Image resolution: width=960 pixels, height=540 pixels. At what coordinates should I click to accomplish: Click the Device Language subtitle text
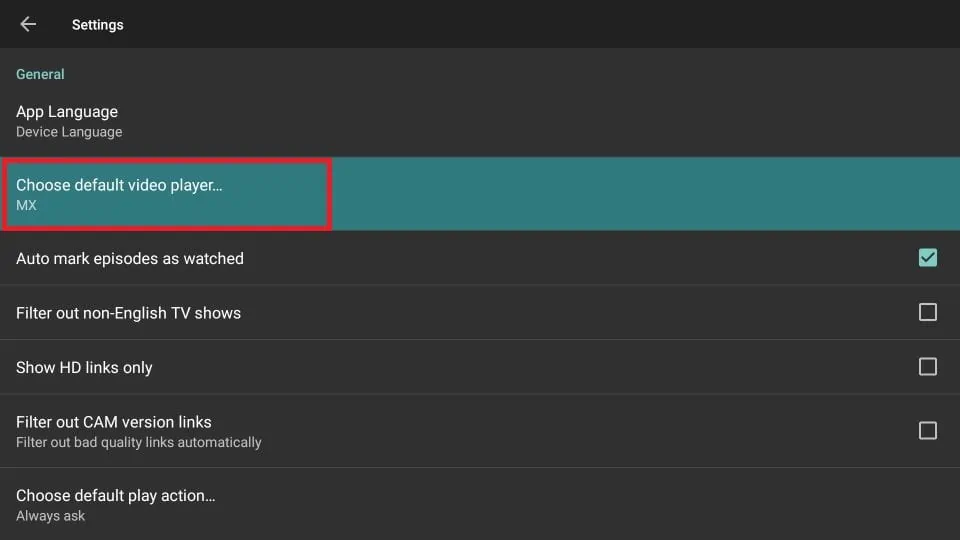point(69,132)
